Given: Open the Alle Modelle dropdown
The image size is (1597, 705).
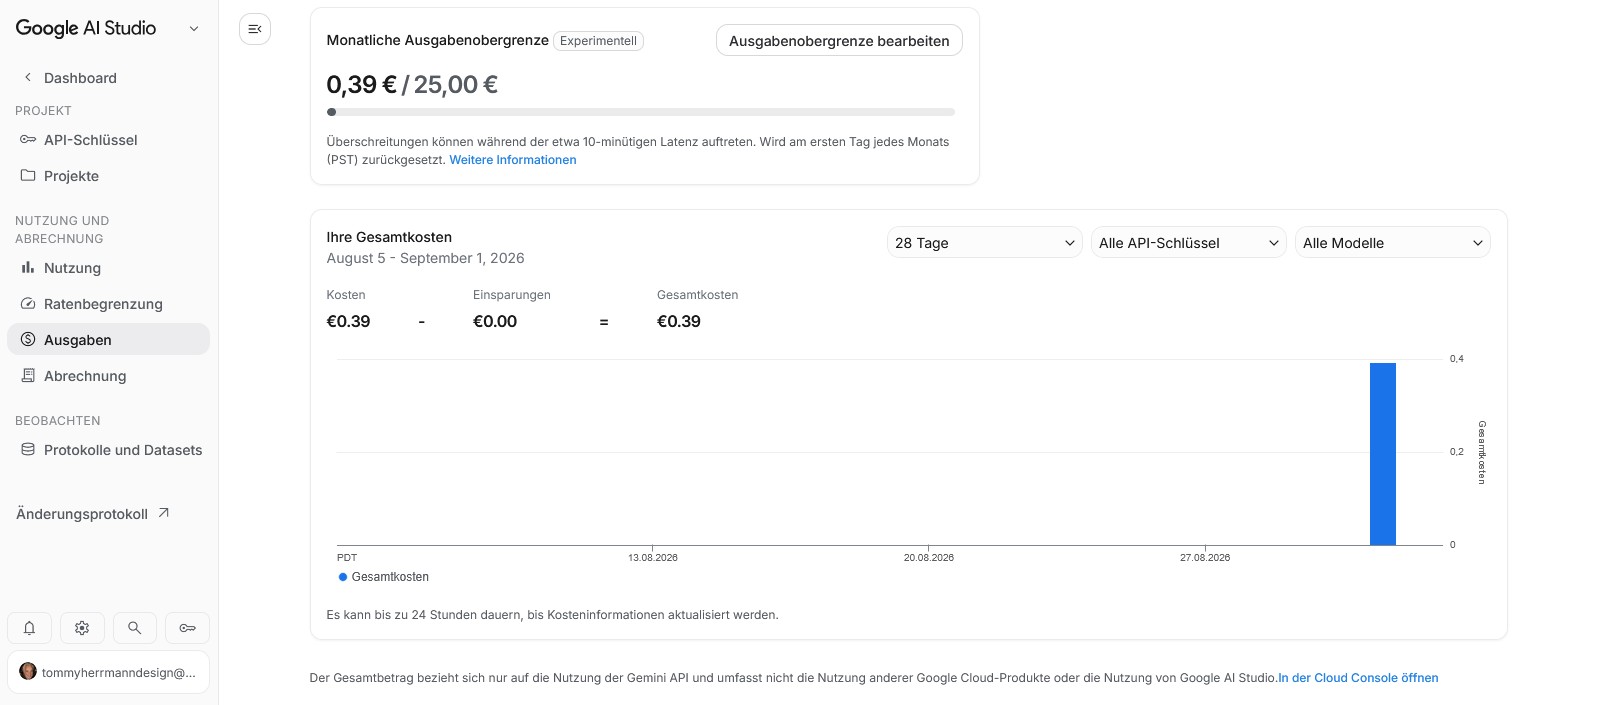Looking at the screenshot, I should [1393, 243].
